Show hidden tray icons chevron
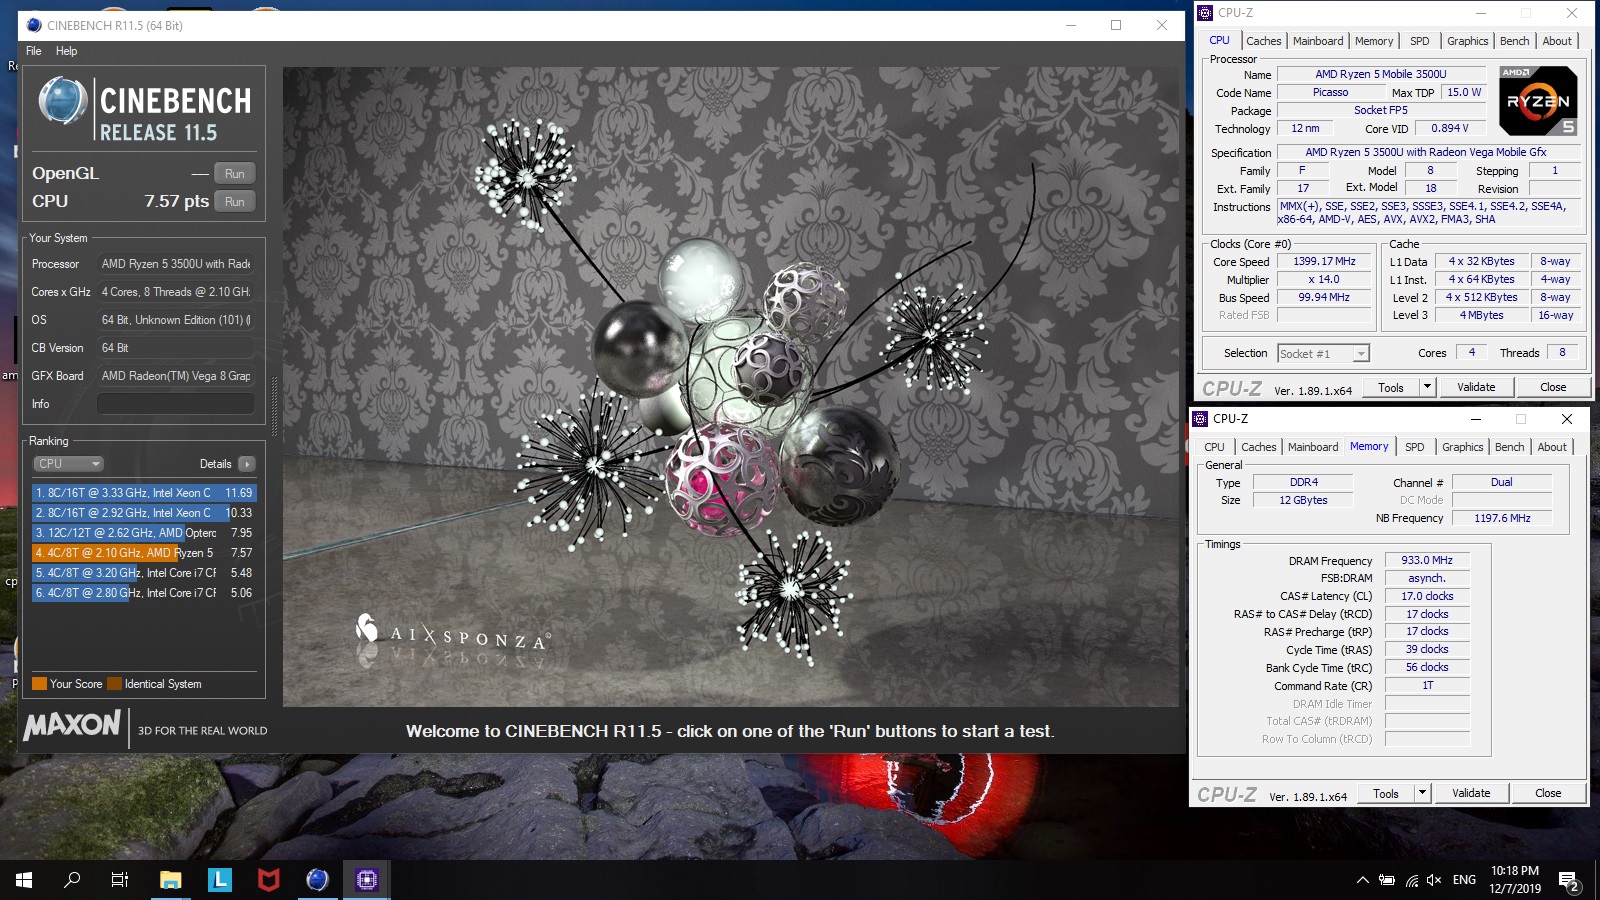This screenshot has height=900, width=1600. point(1362,880)
